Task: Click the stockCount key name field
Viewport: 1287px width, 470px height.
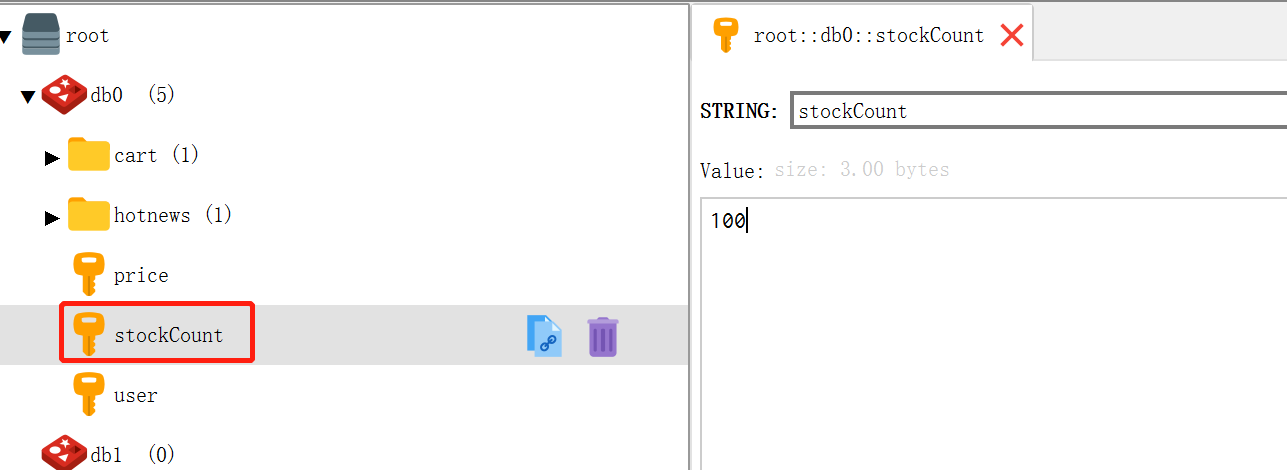Action: 1038,111
